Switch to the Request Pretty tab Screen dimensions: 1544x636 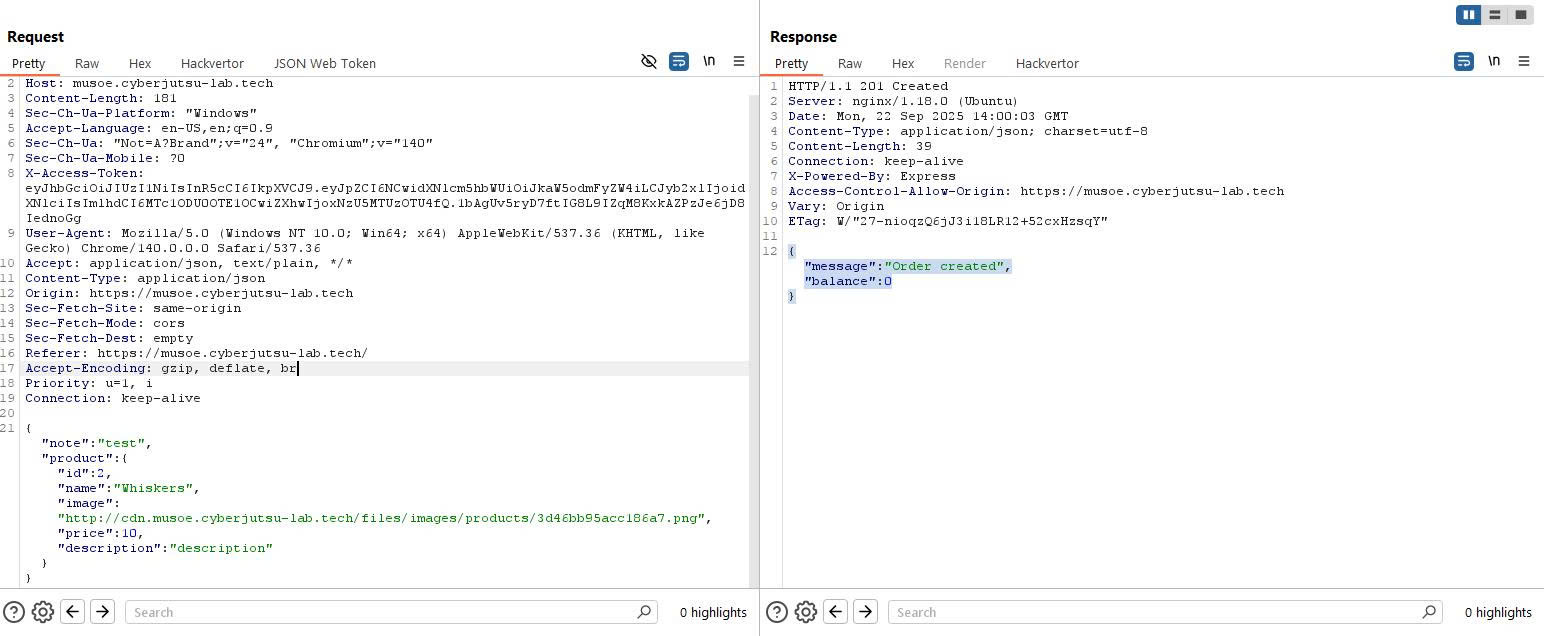28,63
